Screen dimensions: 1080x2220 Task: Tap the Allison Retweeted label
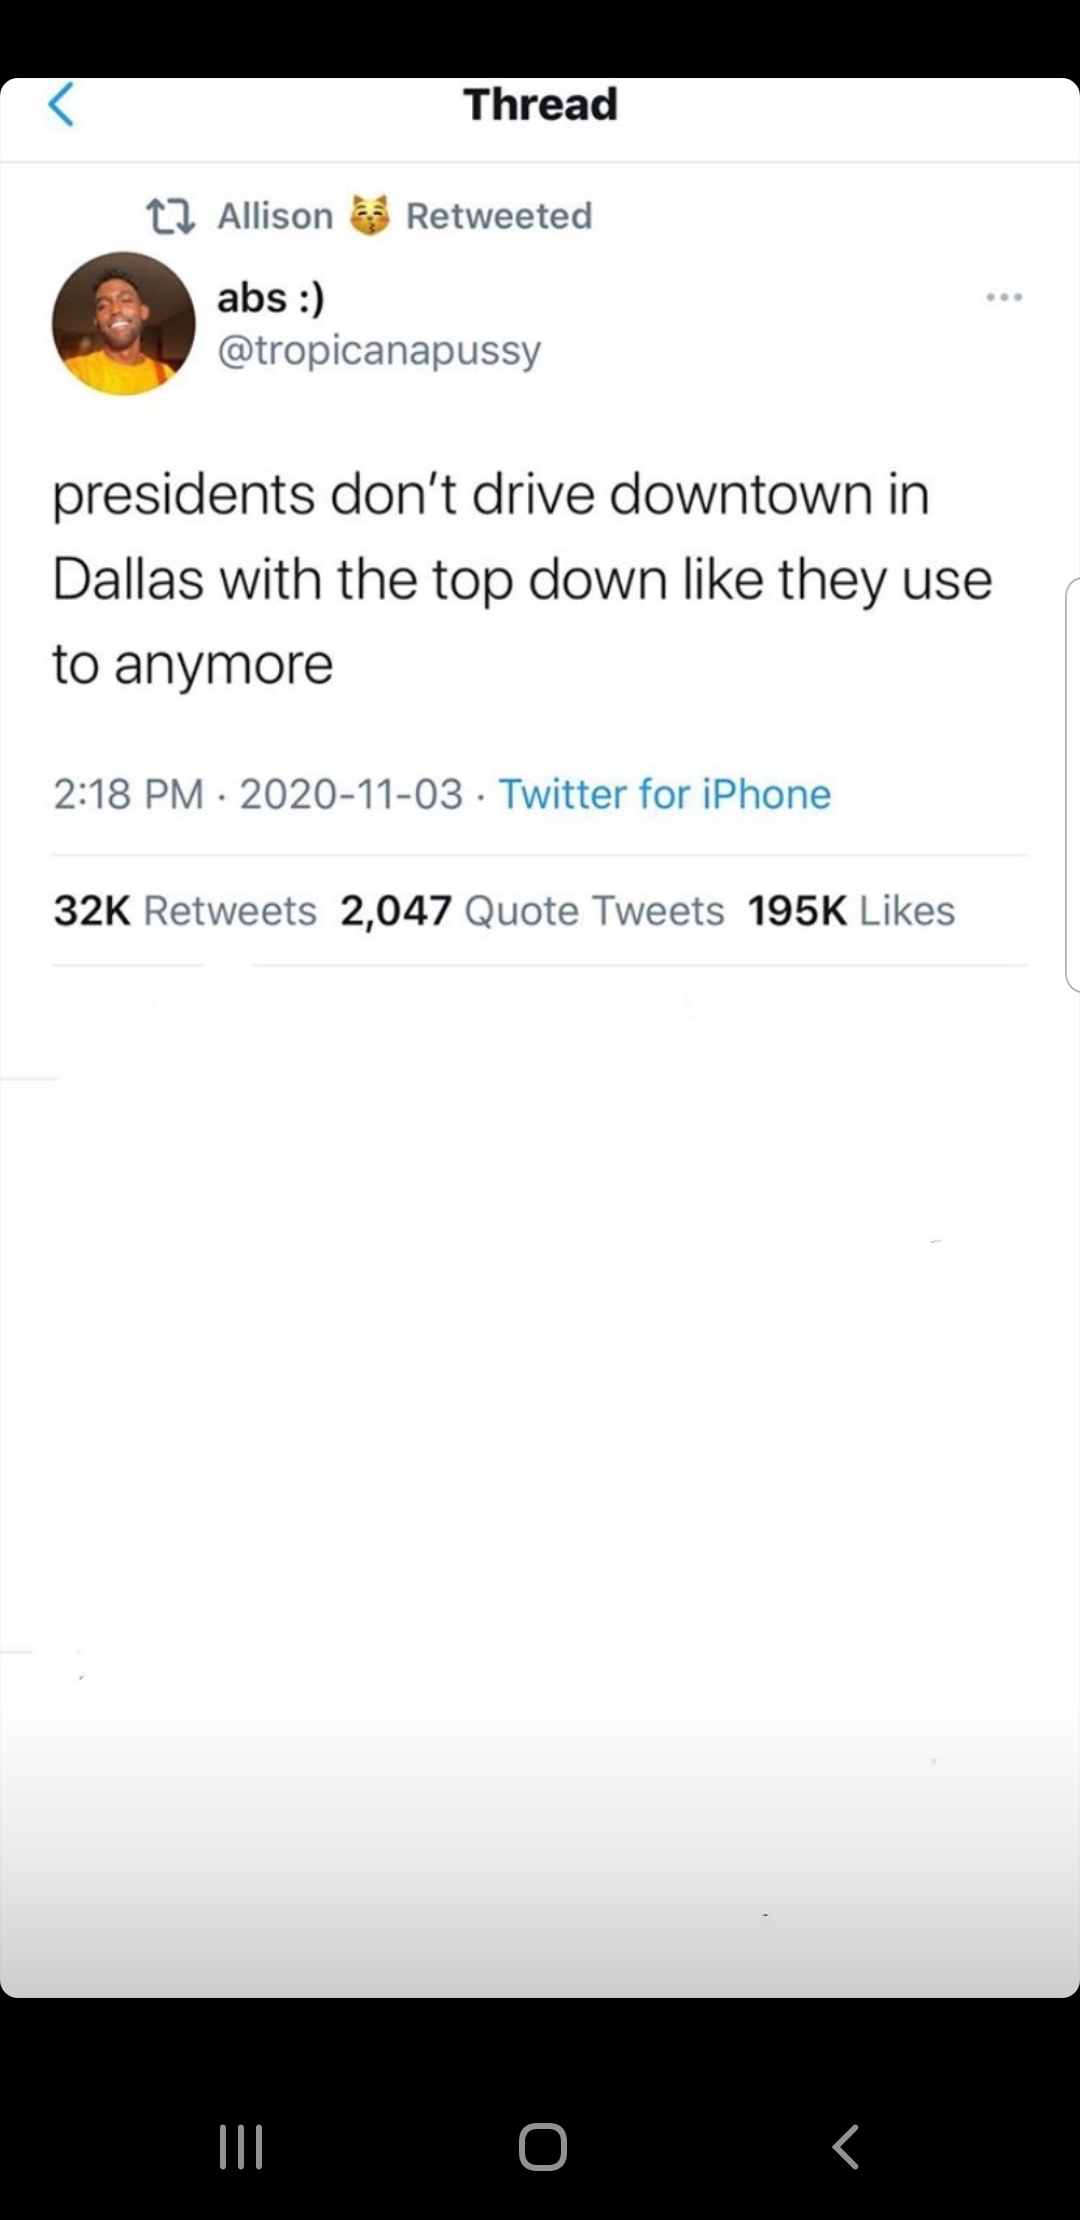pos(405,216)
